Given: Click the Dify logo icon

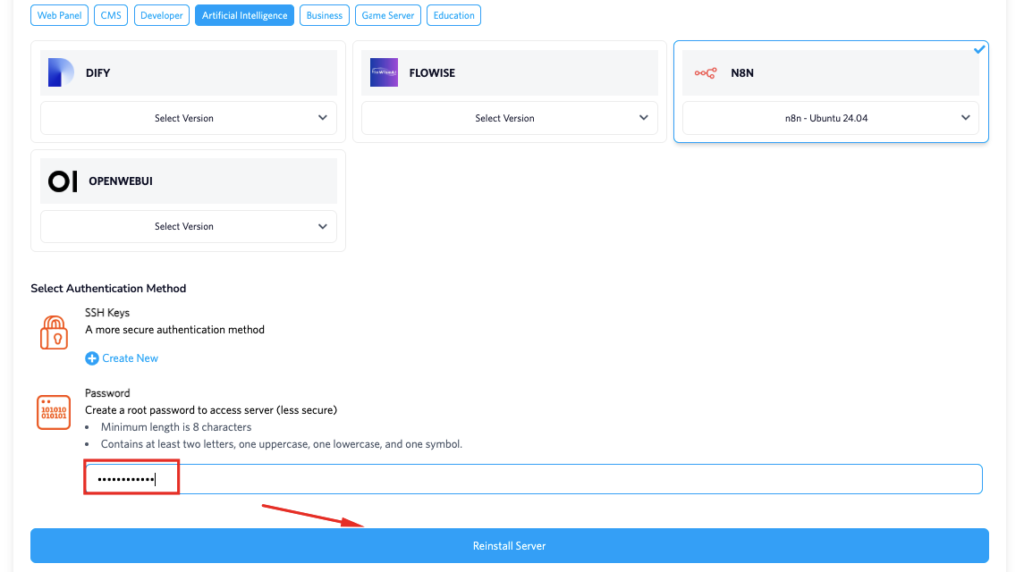Looking at the screenshot, I should (x=61, y=72).
